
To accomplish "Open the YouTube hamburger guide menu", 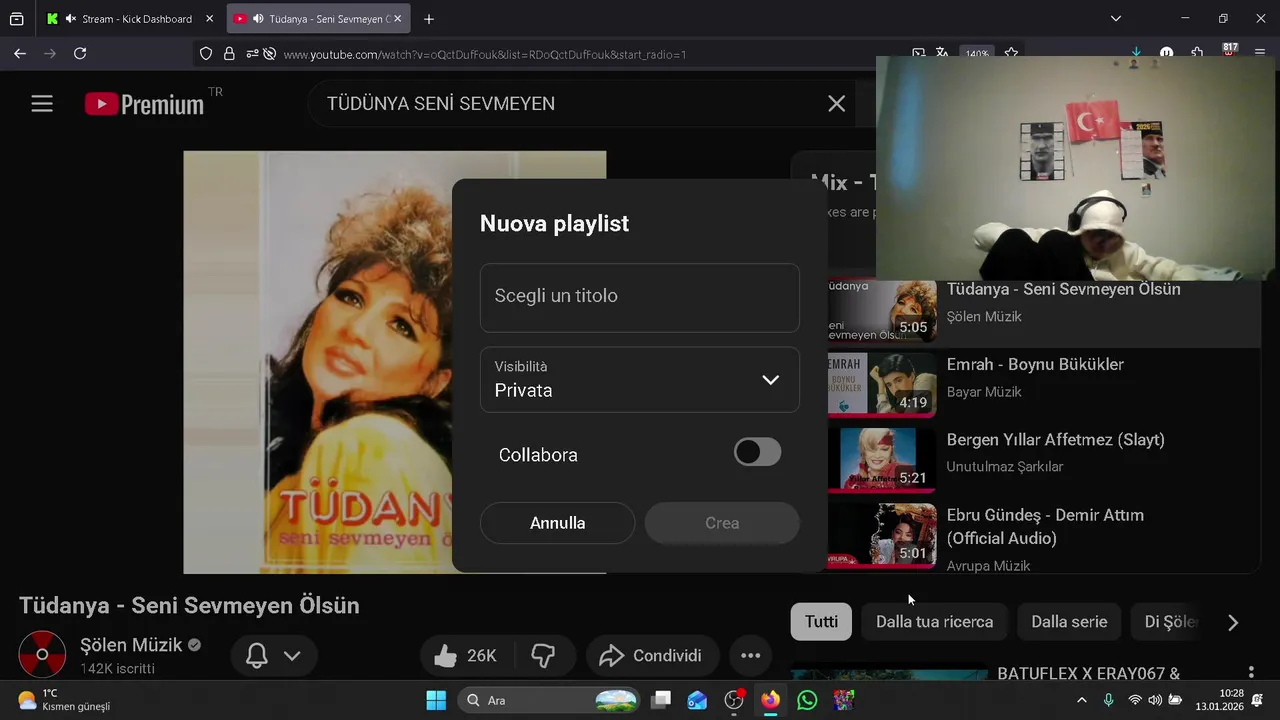I will (42, 103).
